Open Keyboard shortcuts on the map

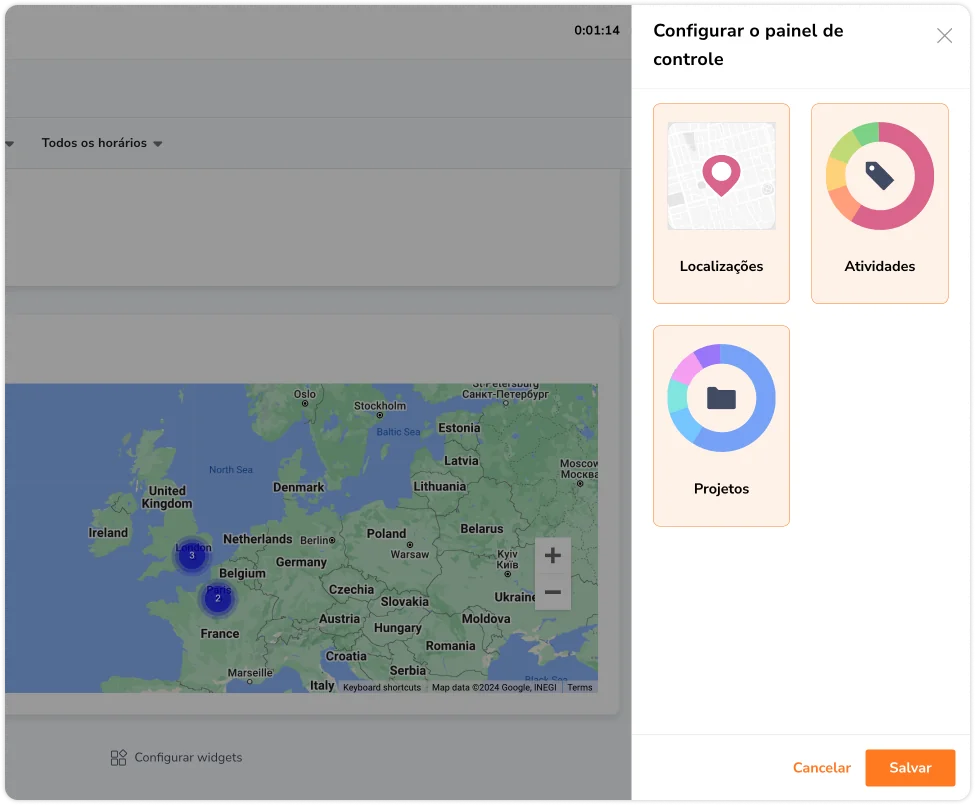pos(382,688)
